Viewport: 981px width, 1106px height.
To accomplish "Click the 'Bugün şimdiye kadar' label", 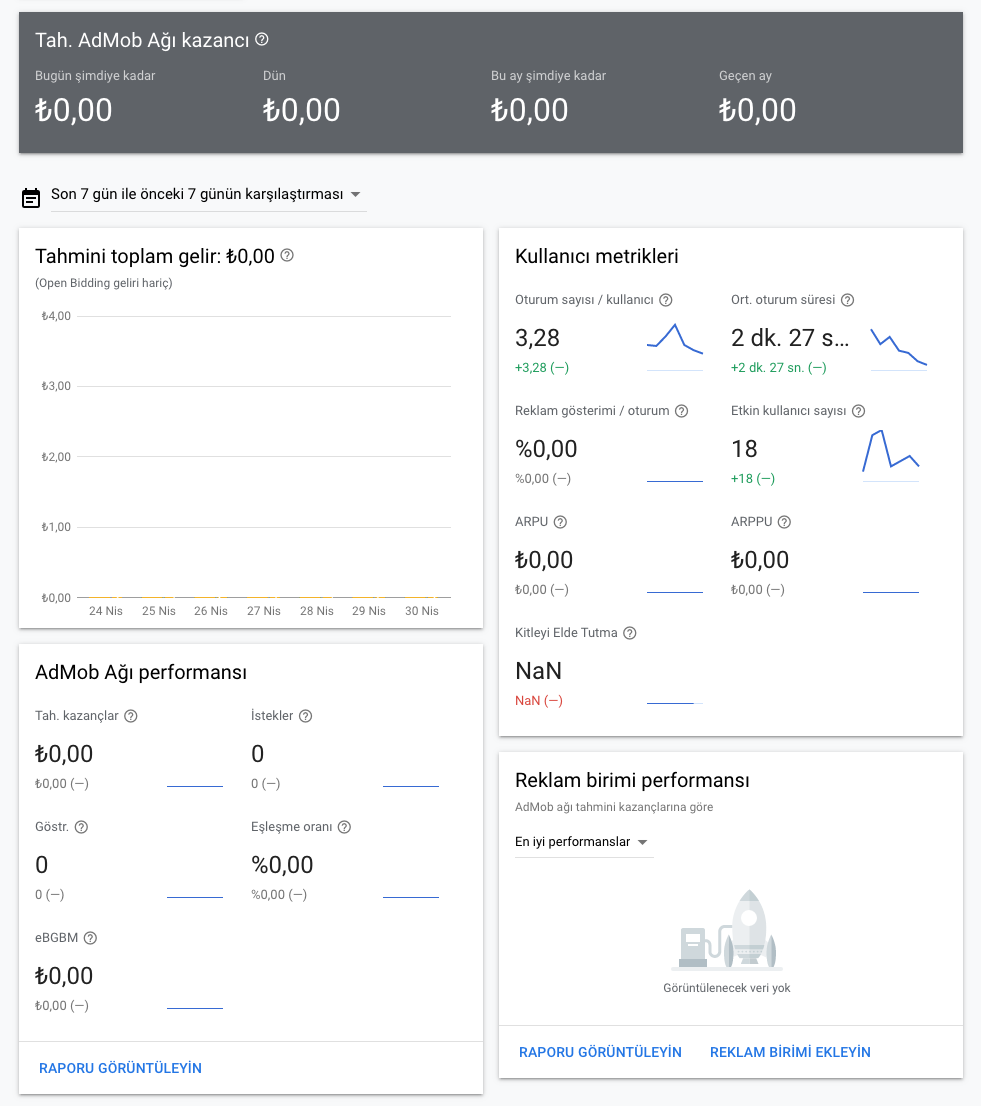I will (x=95, y=75).
